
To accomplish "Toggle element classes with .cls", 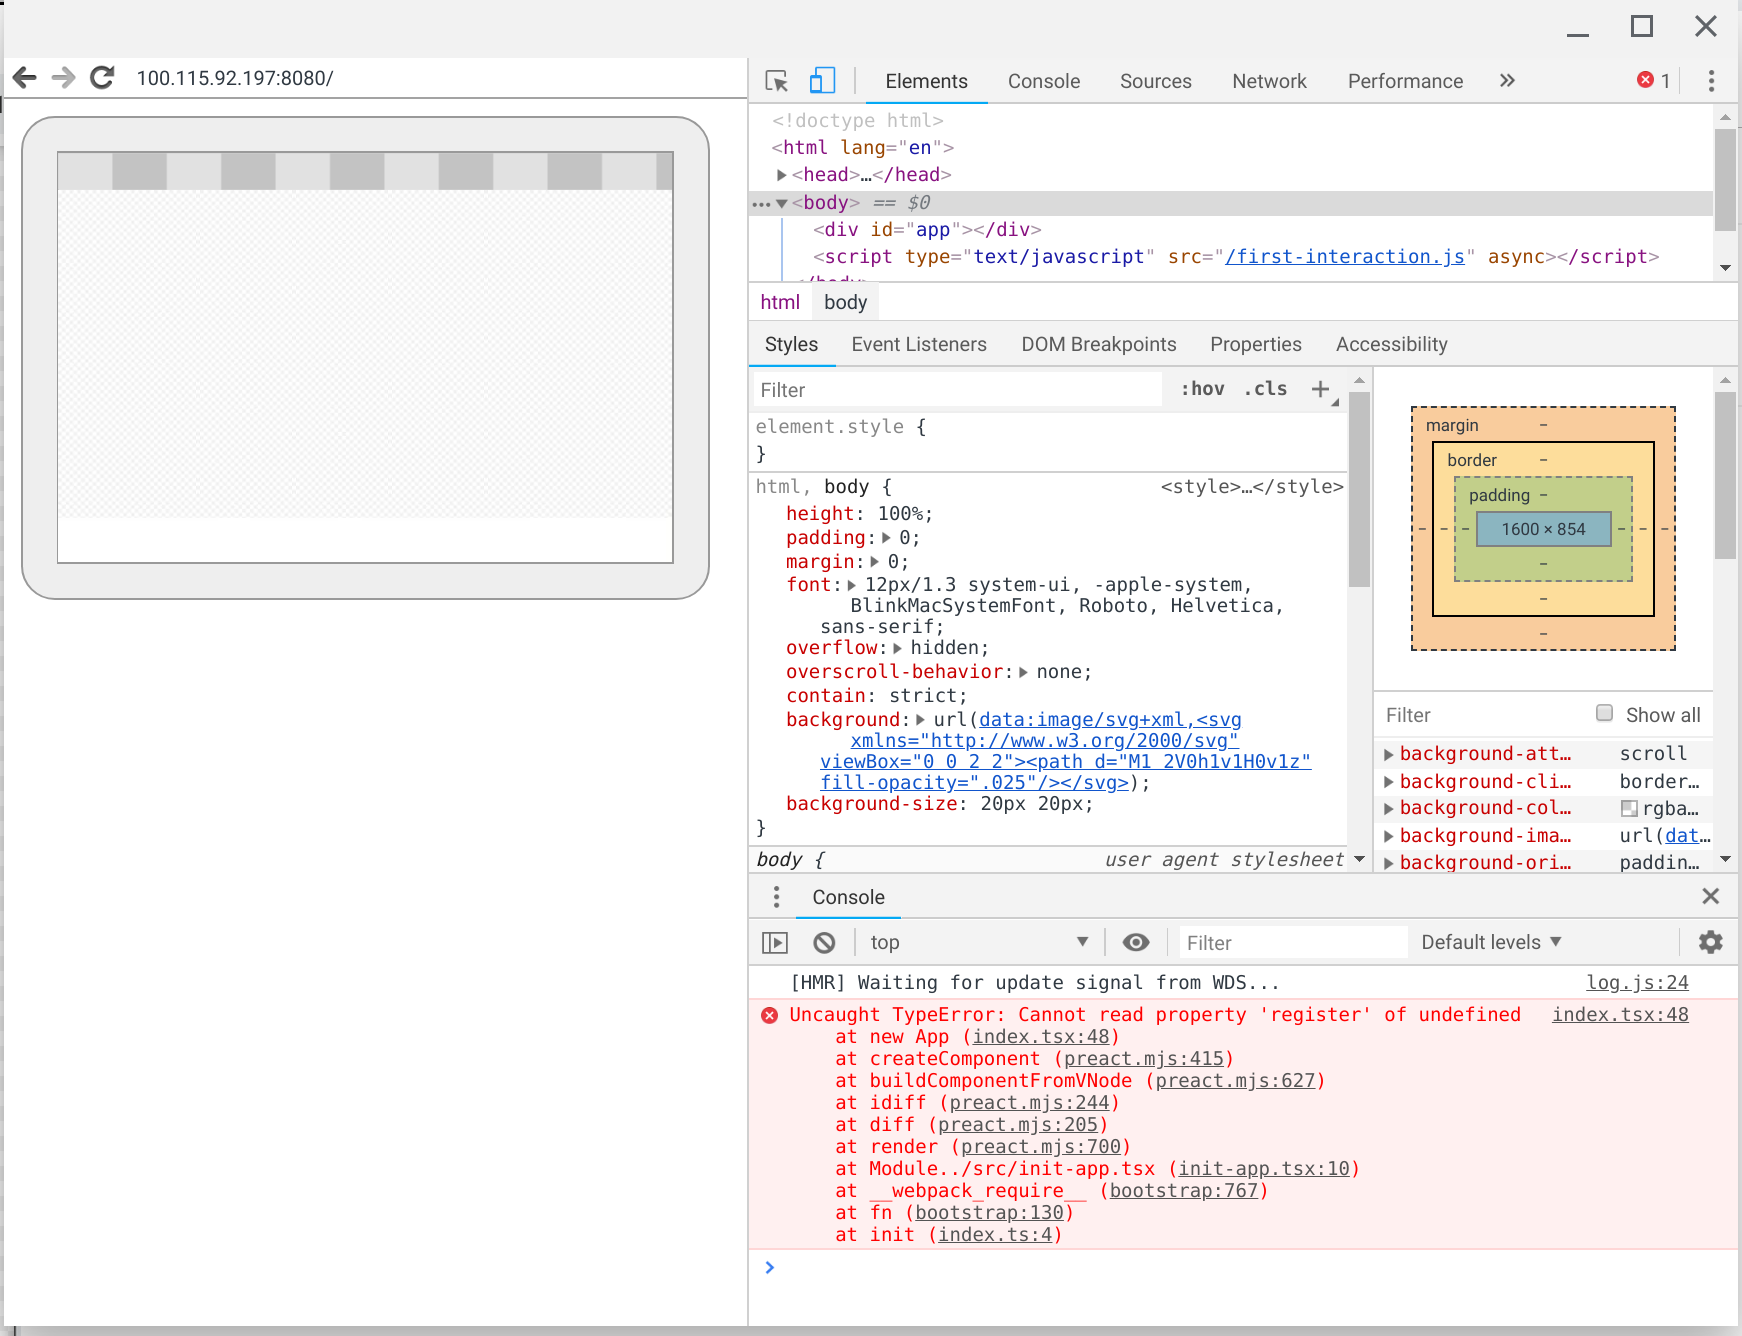I will click(x=1264, y=389).
